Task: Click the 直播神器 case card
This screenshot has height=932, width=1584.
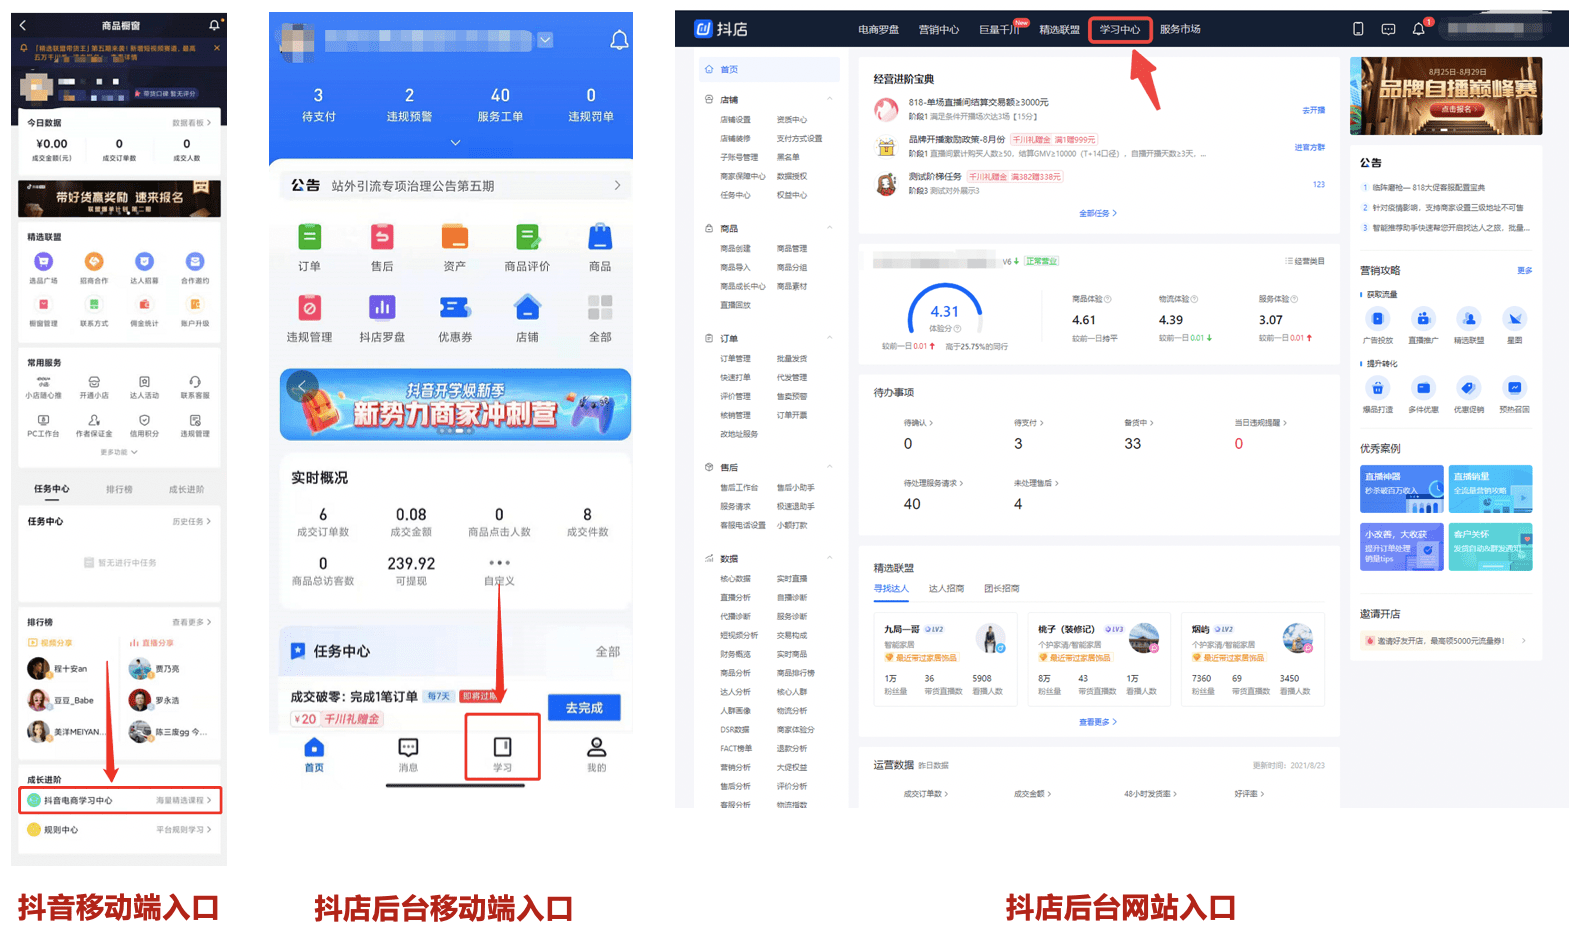Action: coord(1401,489)
